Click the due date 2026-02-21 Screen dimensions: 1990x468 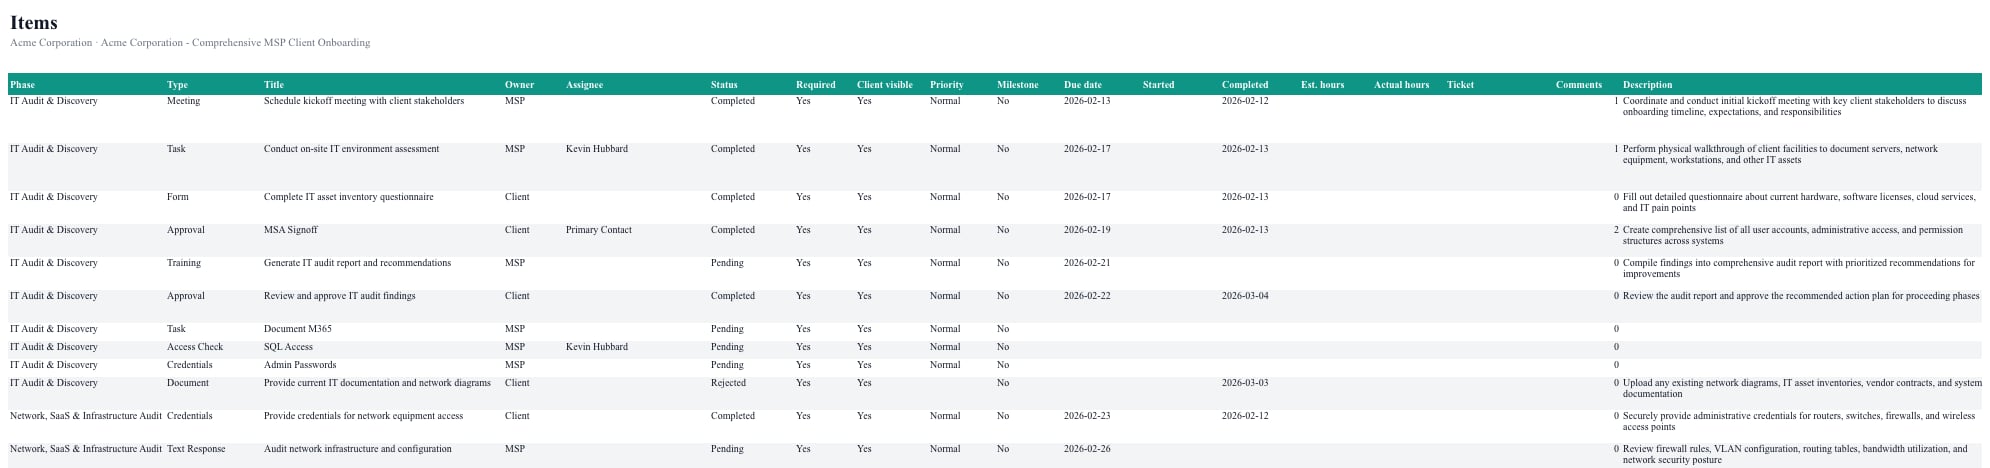tap(1087, 263)
